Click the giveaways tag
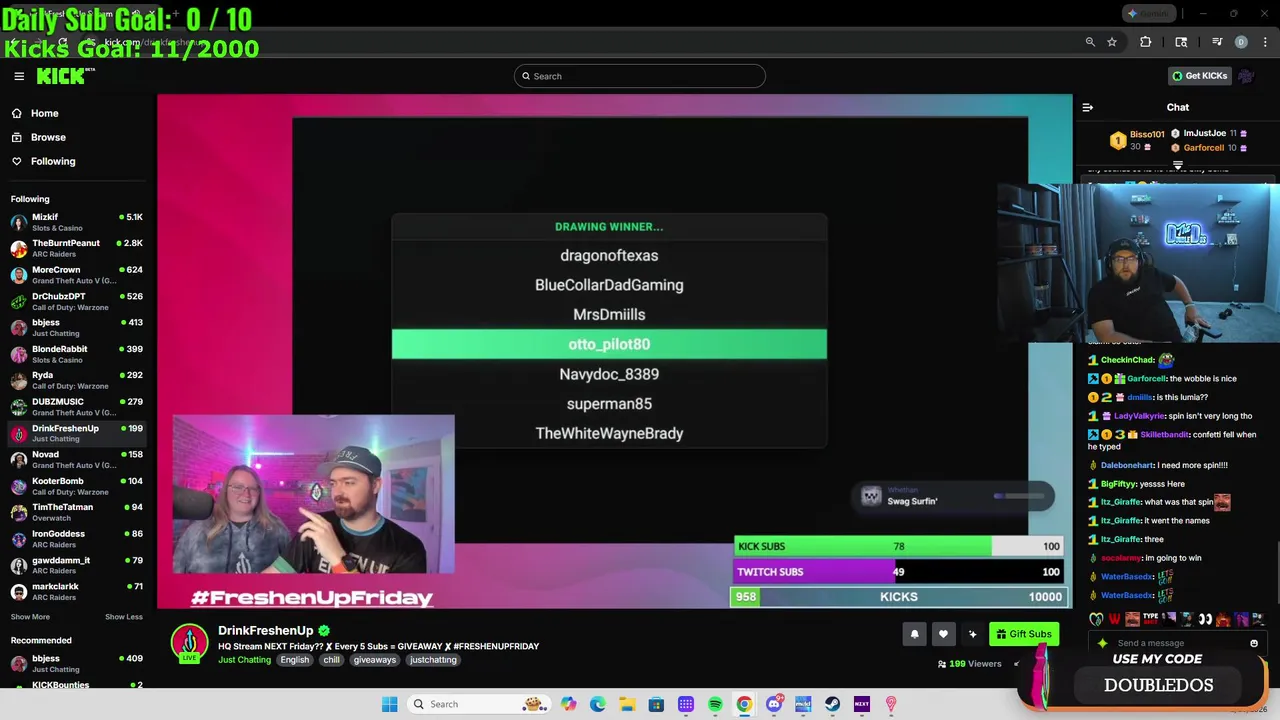This screenshot has height=720, width=1280. (x=375, y=660)
